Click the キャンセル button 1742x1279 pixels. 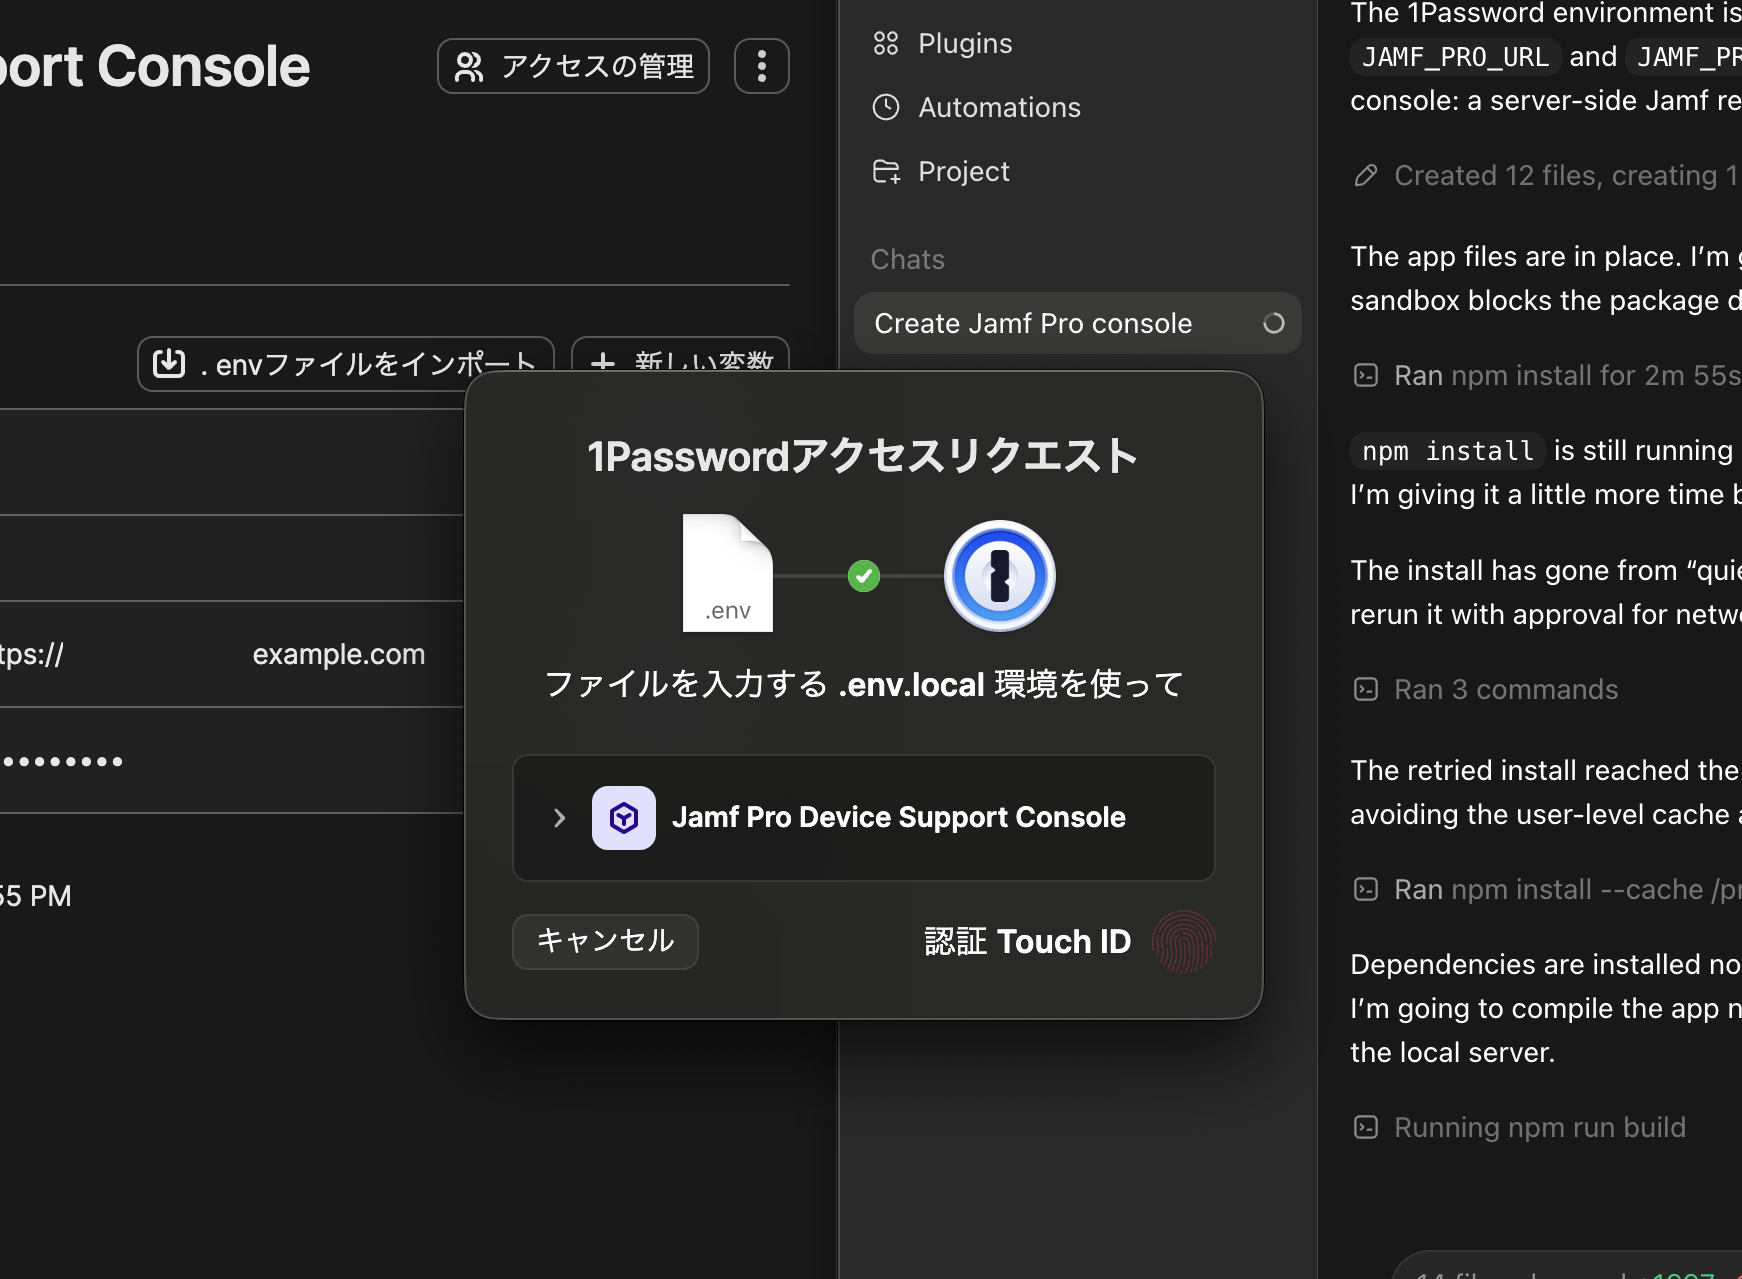pyautogui.click(x=605, y=941)
